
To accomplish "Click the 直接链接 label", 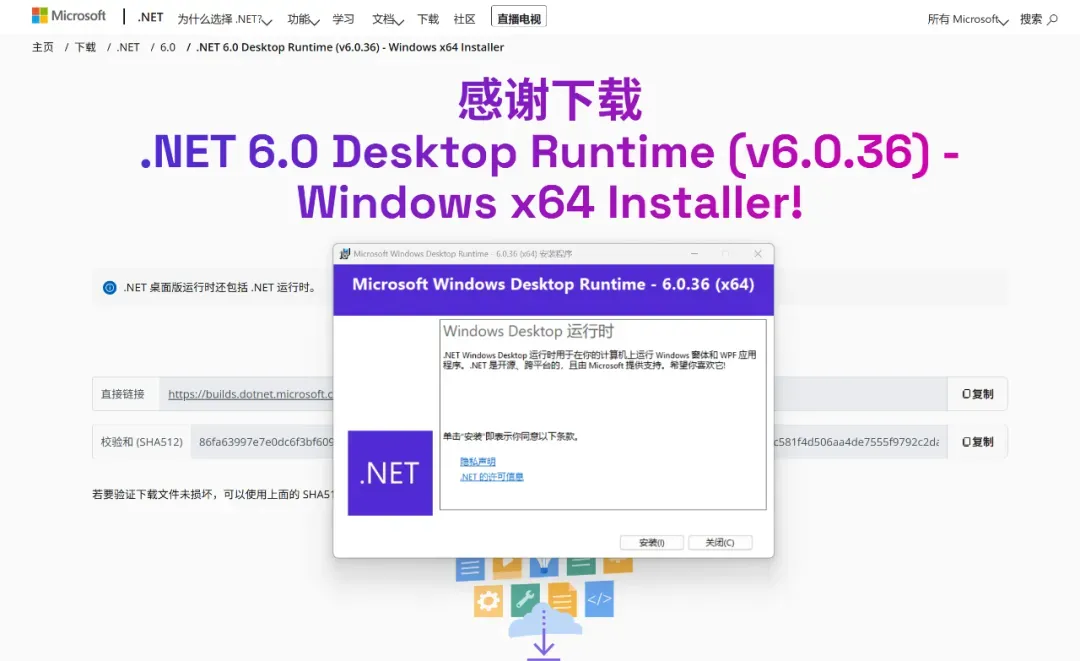I will (123, 394).
